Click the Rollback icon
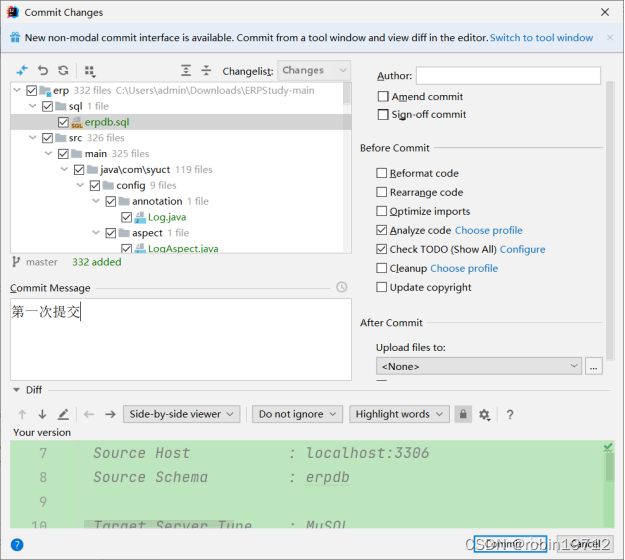The width and height of the screenshot is (625, 560). pyautogui.click(x=43, y=71)
